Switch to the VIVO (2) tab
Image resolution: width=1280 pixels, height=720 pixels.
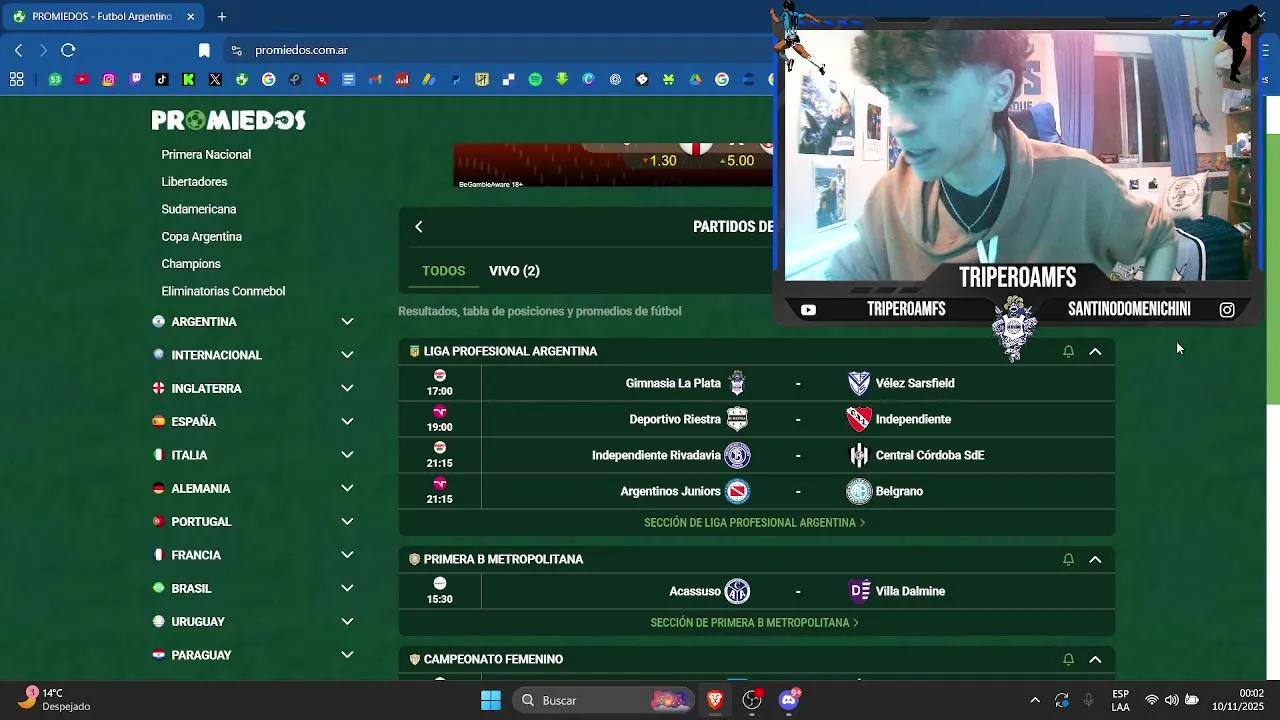(514, 271)
